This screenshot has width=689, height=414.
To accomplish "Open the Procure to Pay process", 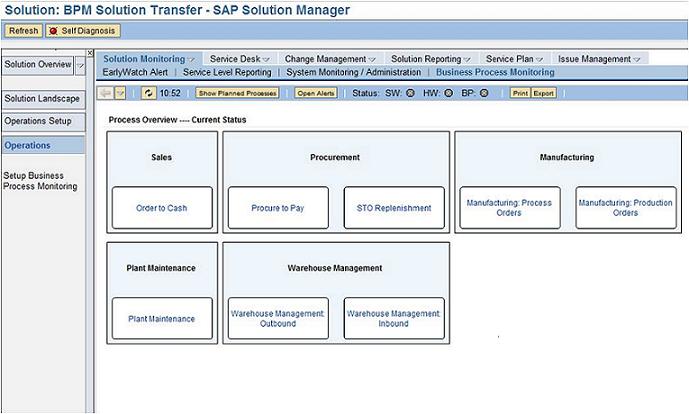I will coord(278,208).
